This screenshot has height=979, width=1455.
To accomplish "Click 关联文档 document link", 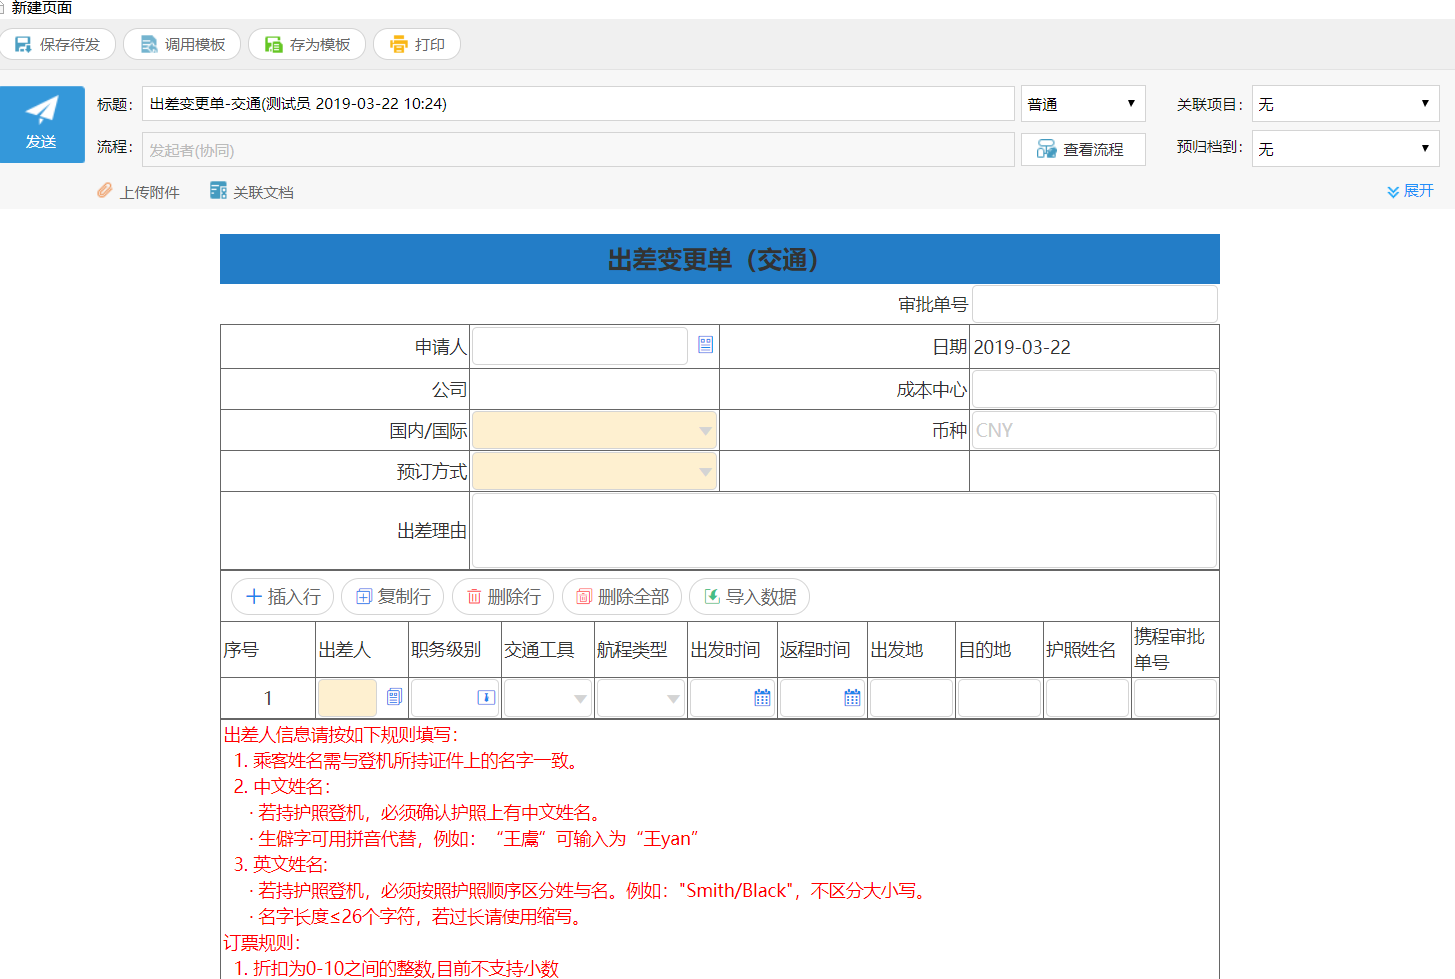I will tap(252, 192).
